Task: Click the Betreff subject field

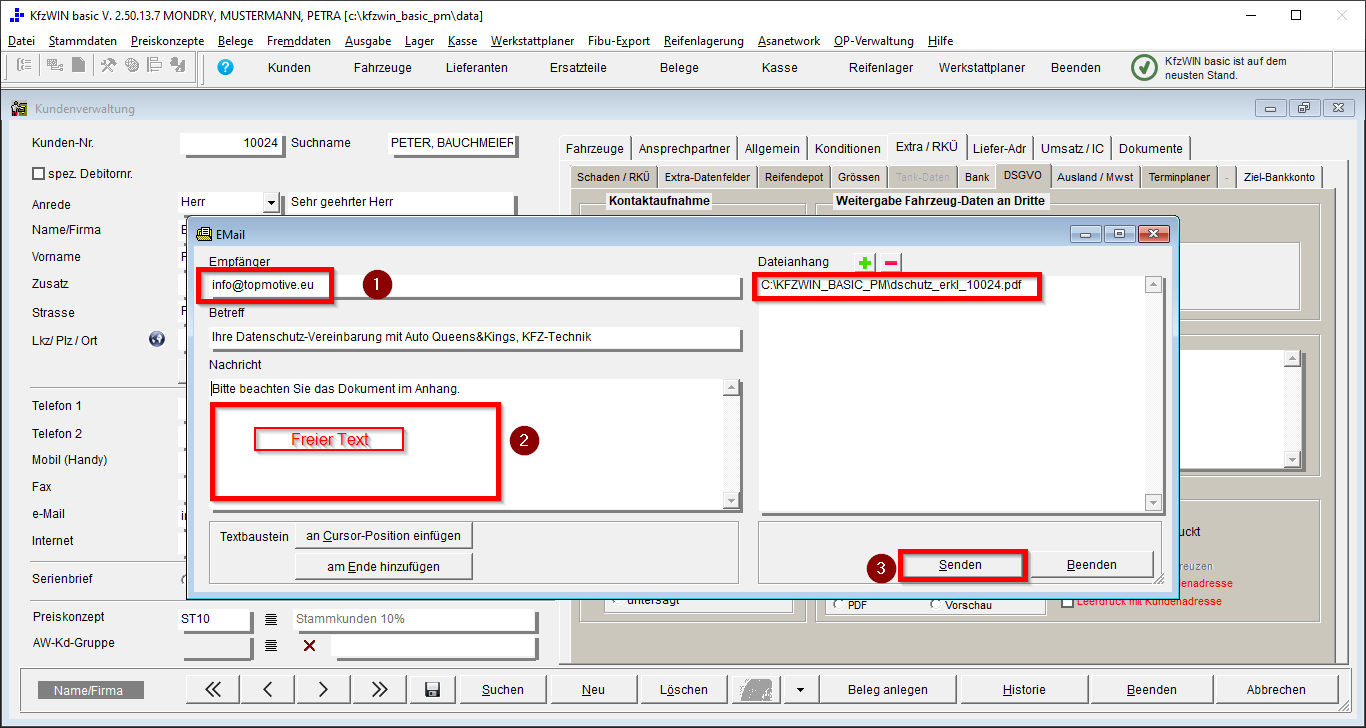Action: point(475,338)
